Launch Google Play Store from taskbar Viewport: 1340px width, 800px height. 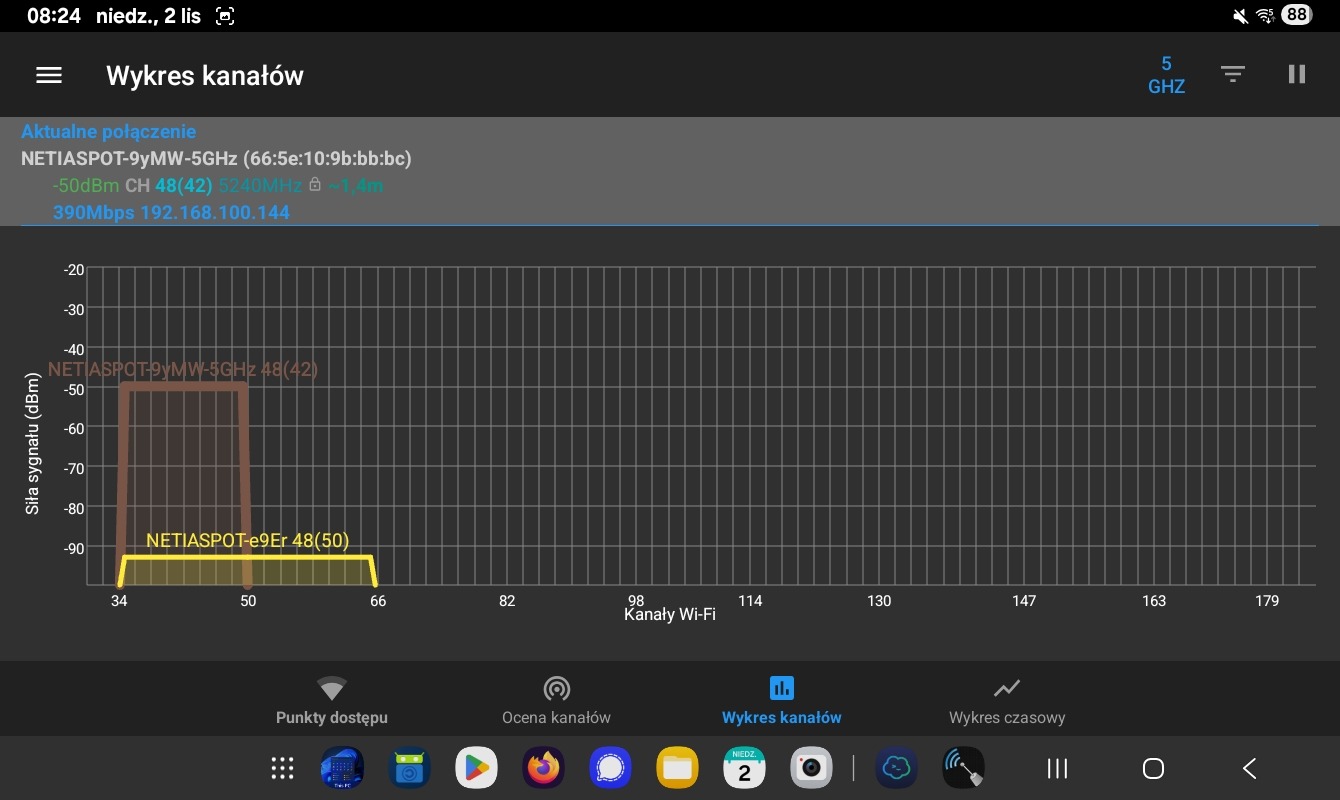coord(476,768)
